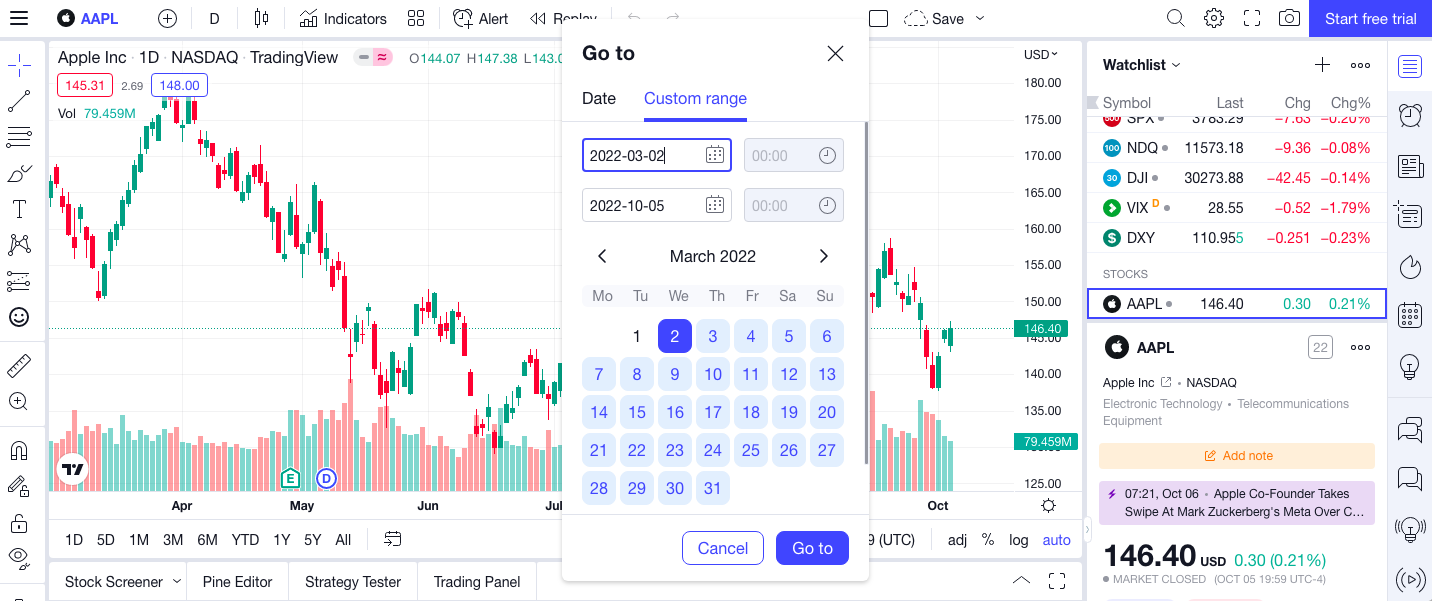Screen dimensions: 1432x601
Task: Click the 2022-03-02 date input field
Action: pyautogui.click(x=645, y=155)
